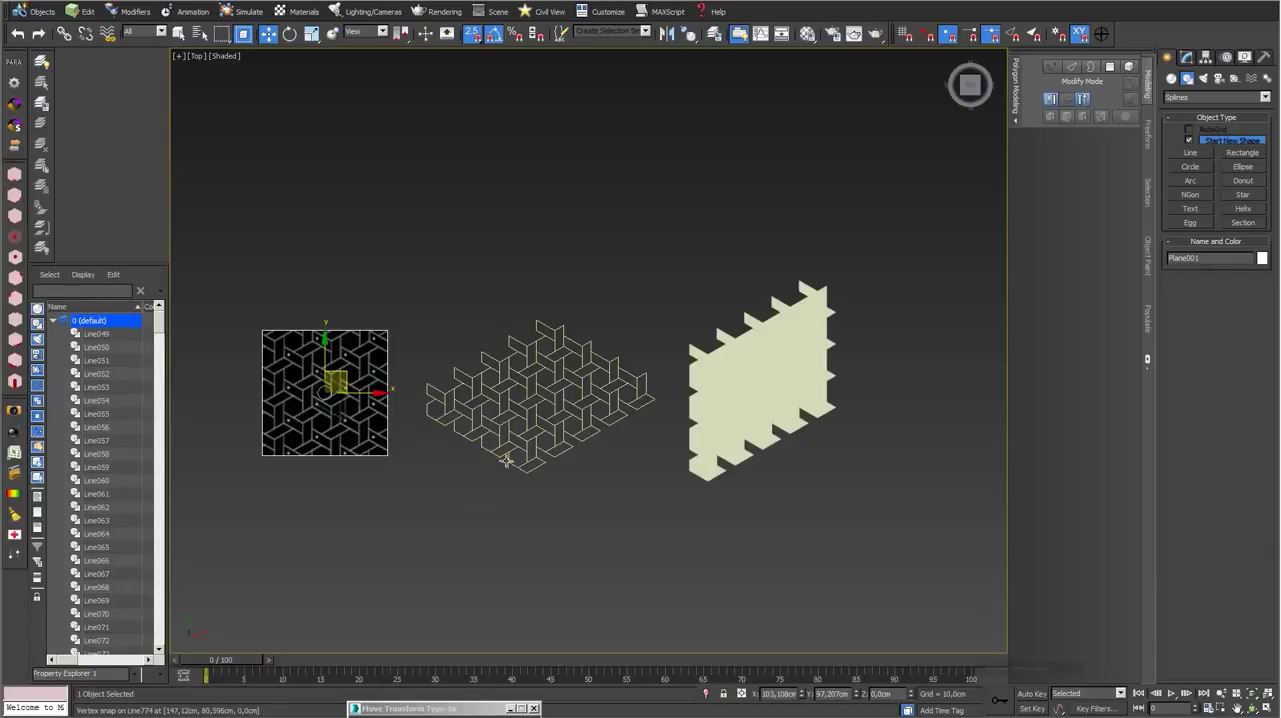
Task: Toggle Auto Key animation mode
Action: [x=1031, y=693]
